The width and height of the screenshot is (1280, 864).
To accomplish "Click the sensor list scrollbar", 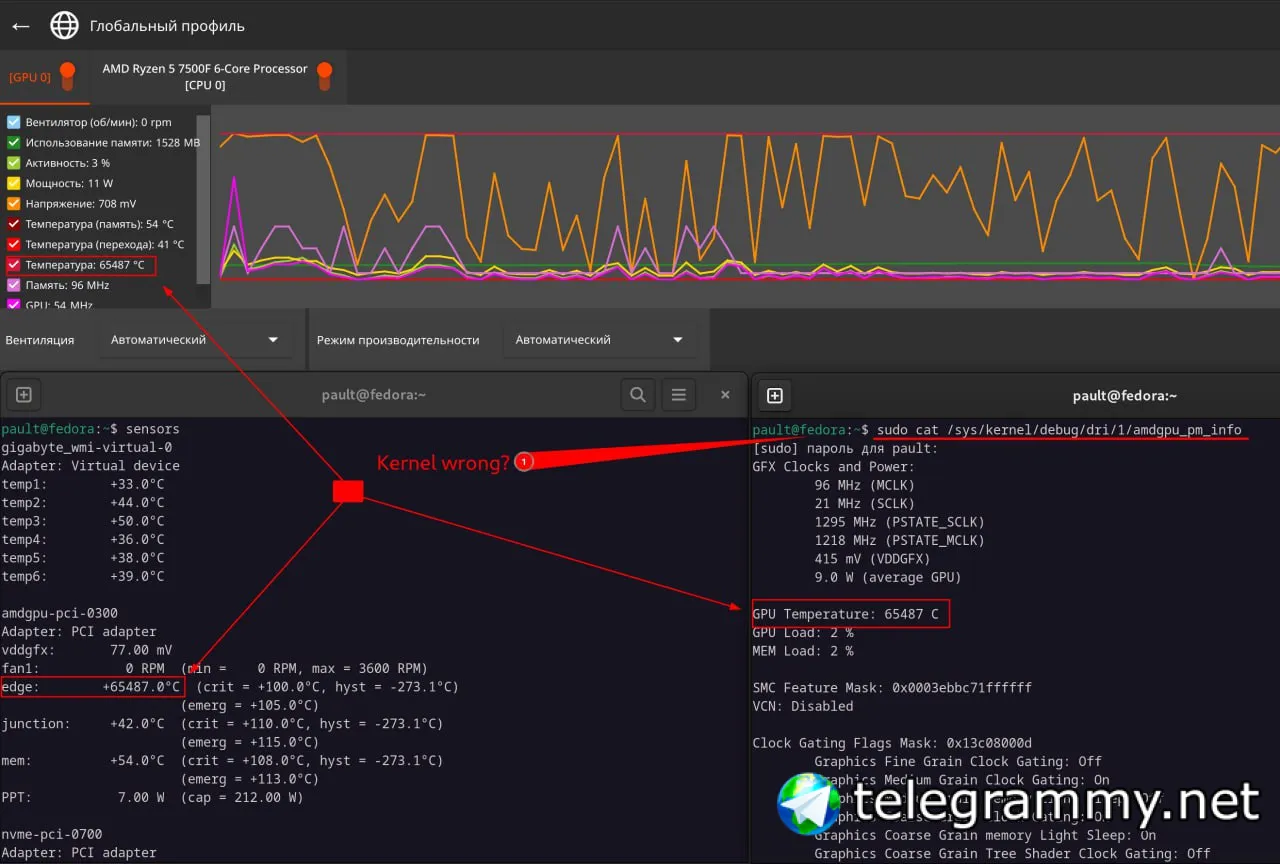I will [203, 200].
